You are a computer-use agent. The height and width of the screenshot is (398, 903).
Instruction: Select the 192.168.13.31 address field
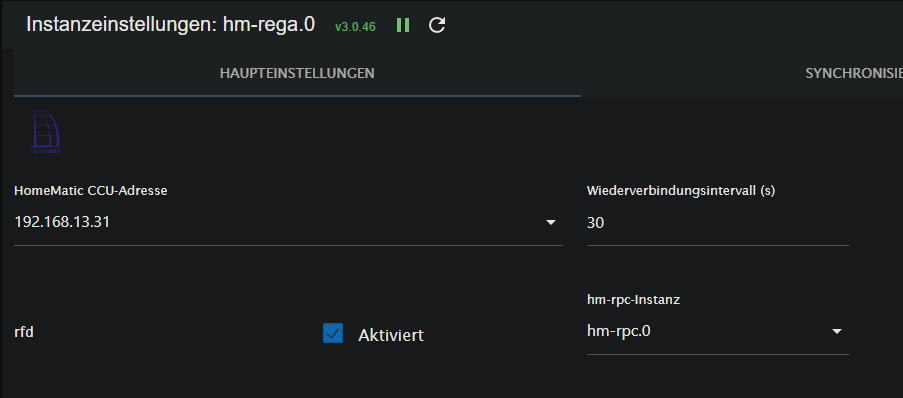288,222
